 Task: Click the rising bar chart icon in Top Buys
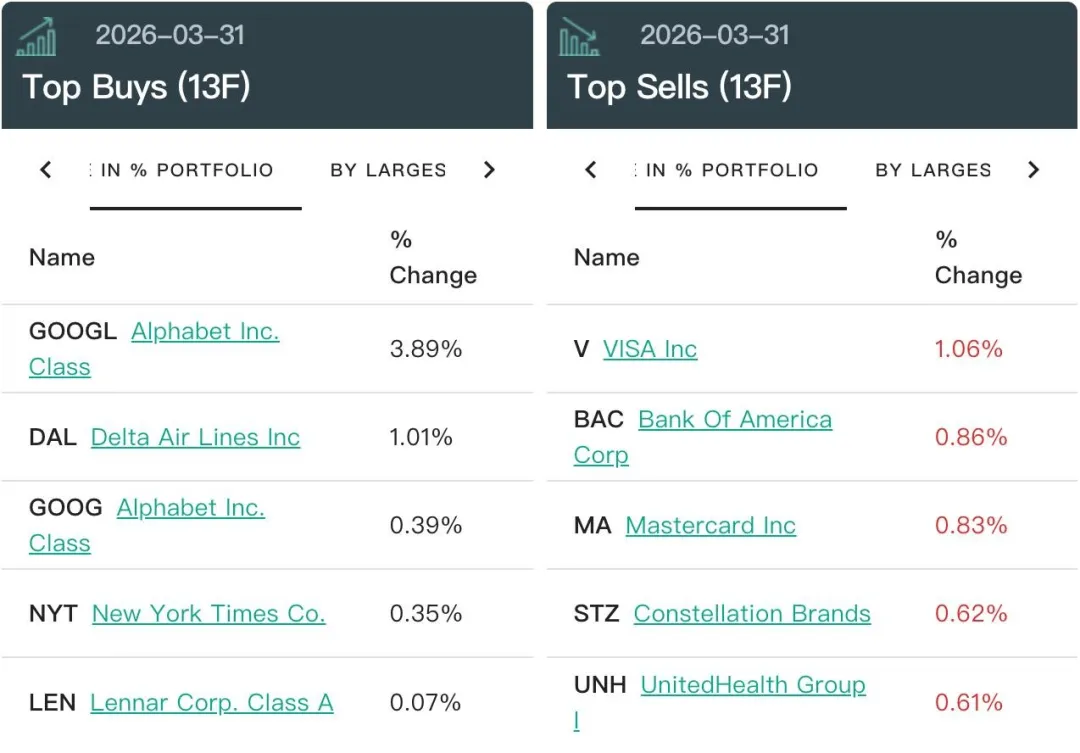(37, 37)
